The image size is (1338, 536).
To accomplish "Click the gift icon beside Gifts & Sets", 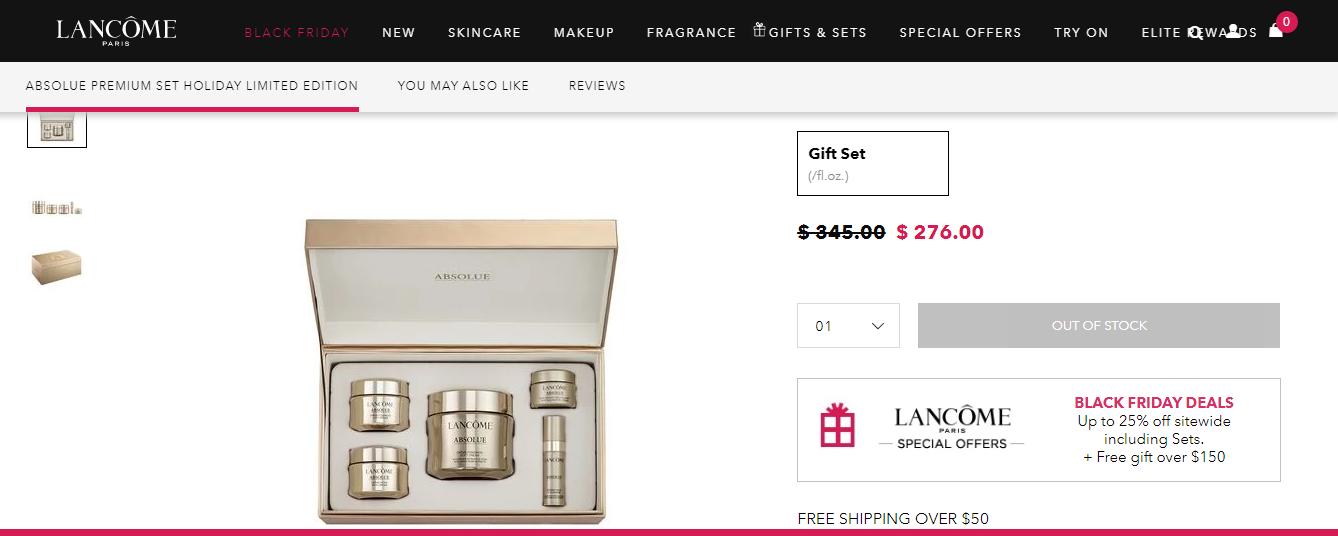I will tap(760, 30).
